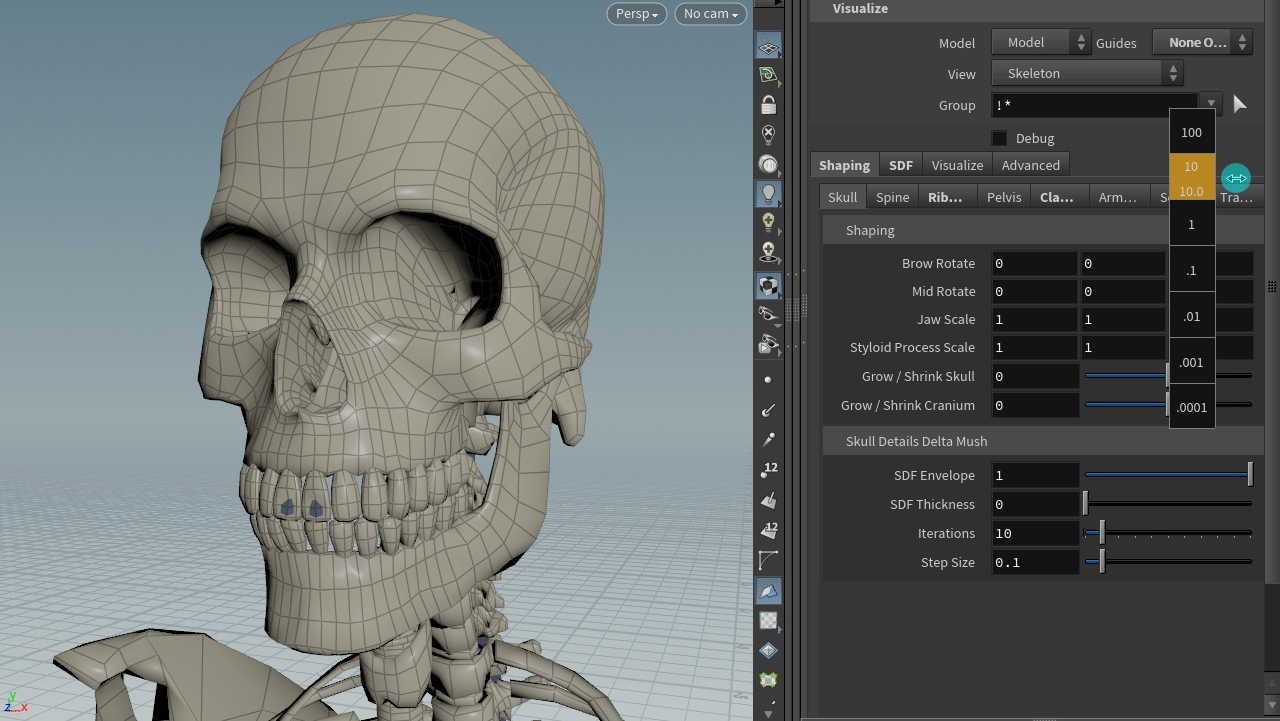This screenshot has height=721, width=1280.
Task: Toggle the reference plane grid icon
Action: pyautogui.click(x=768, y=46)
